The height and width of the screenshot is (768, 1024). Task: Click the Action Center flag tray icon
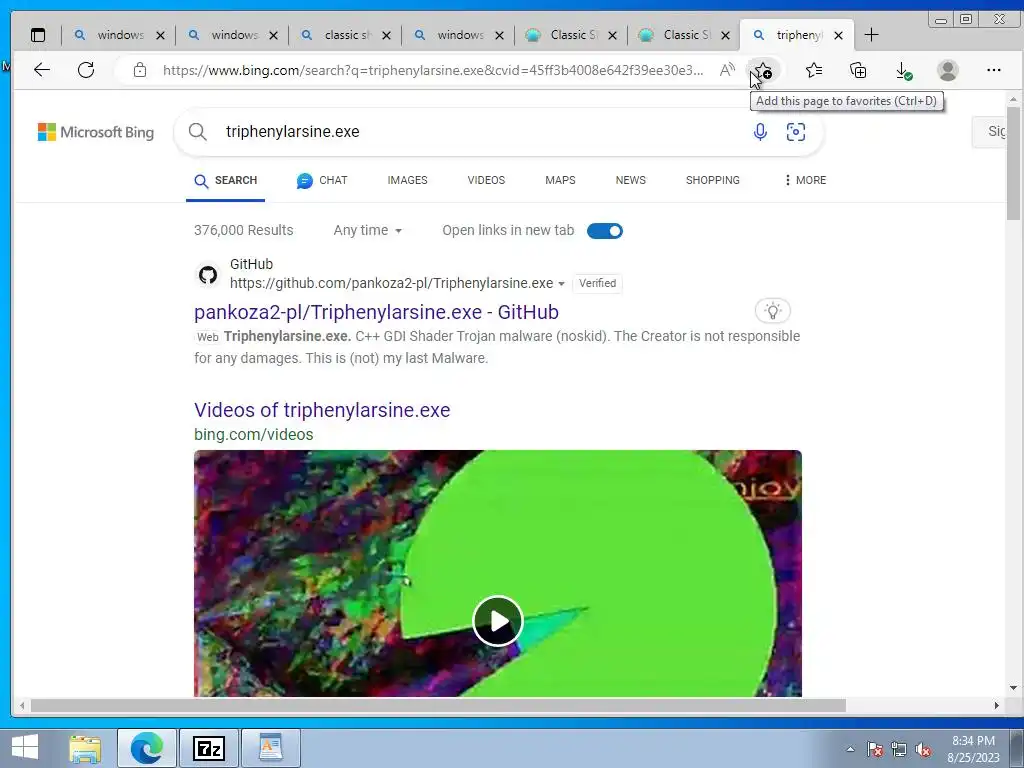(x=875, y=750)
